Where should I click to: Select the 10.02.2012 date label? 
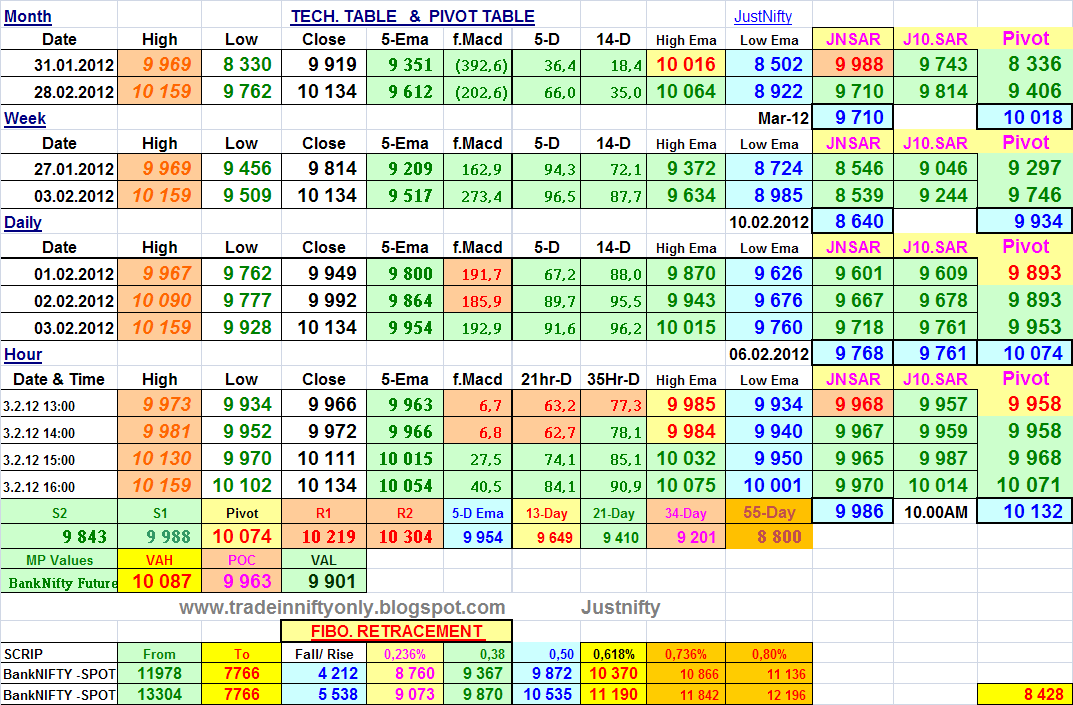[768, 222]
